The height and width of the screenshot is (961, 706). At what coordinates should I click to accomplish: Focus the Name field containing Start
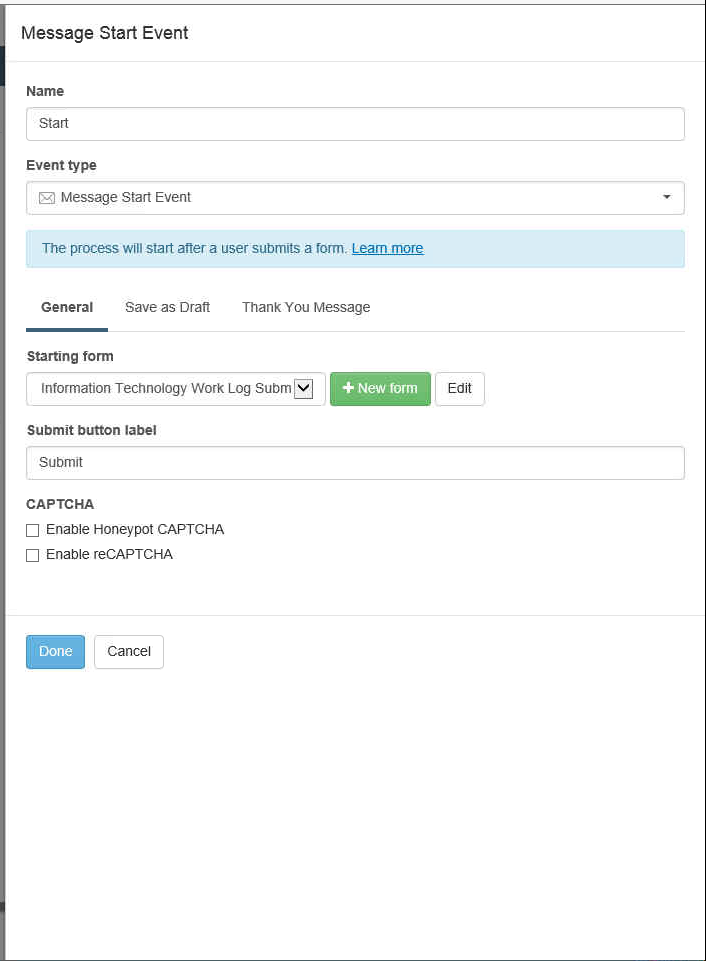coord(355,124)
